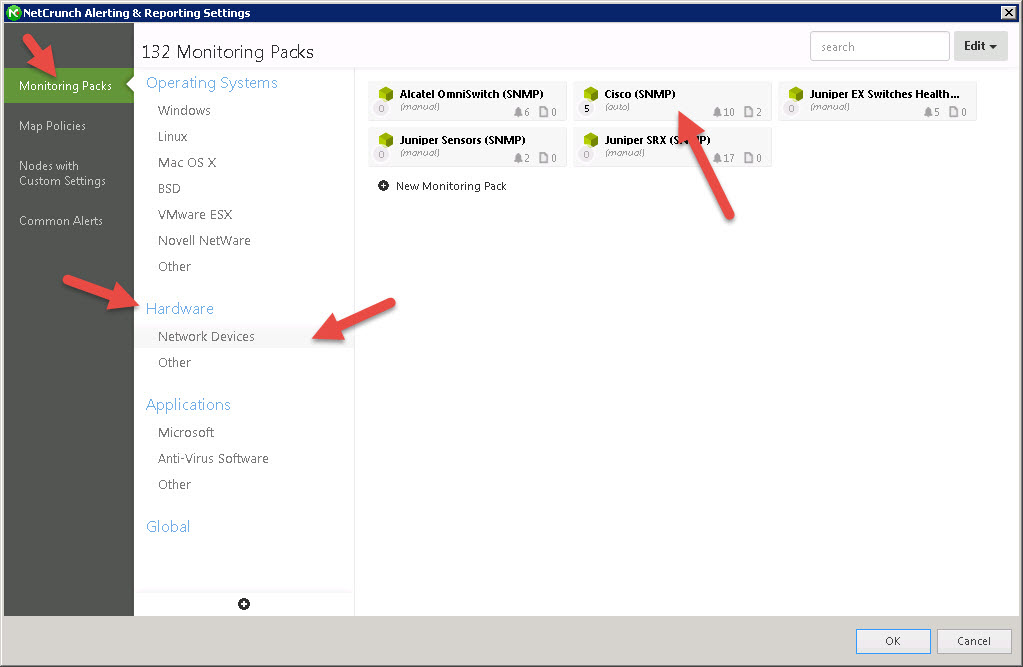Screen dimensions: 1023x667
Task: Select Linux under Operating Systems
Action: pos(172,136)
